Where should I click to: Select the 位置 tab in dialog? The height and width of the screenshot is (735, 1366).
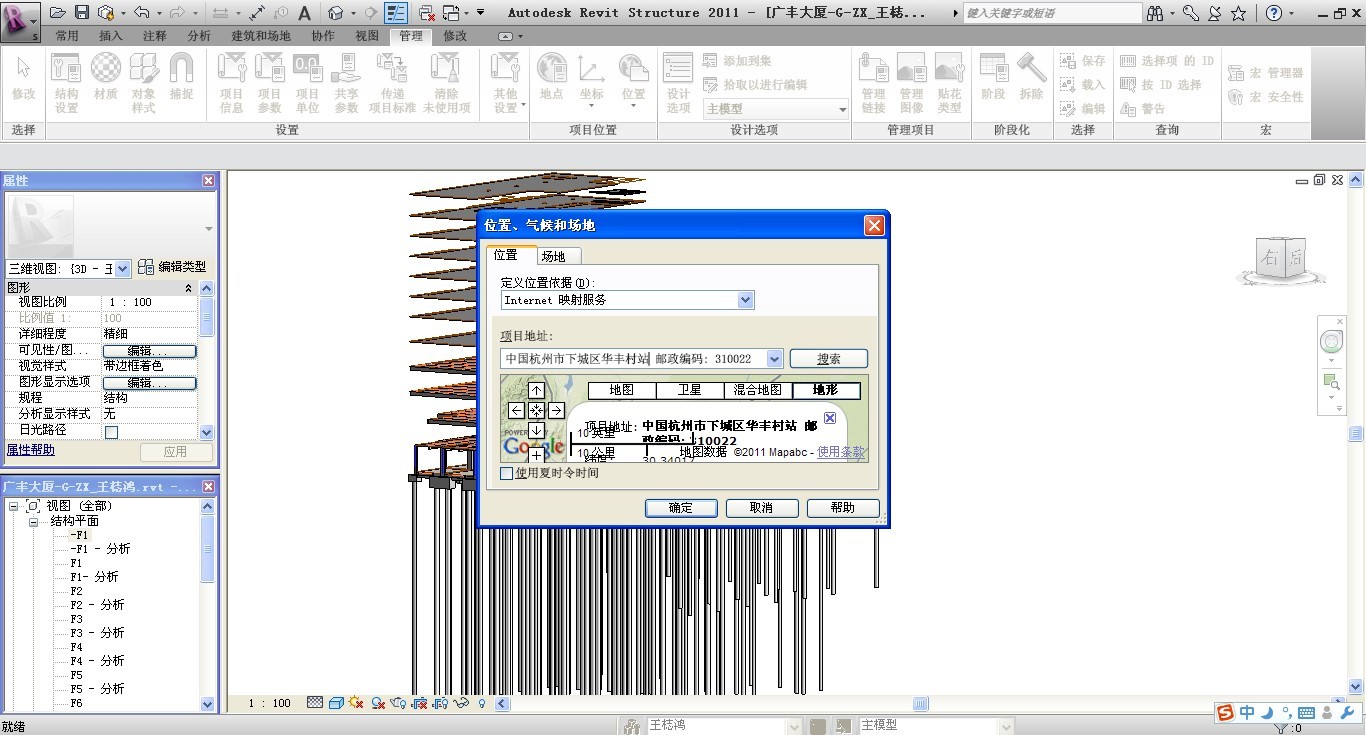pyautogui.click(x=506, y=255)
